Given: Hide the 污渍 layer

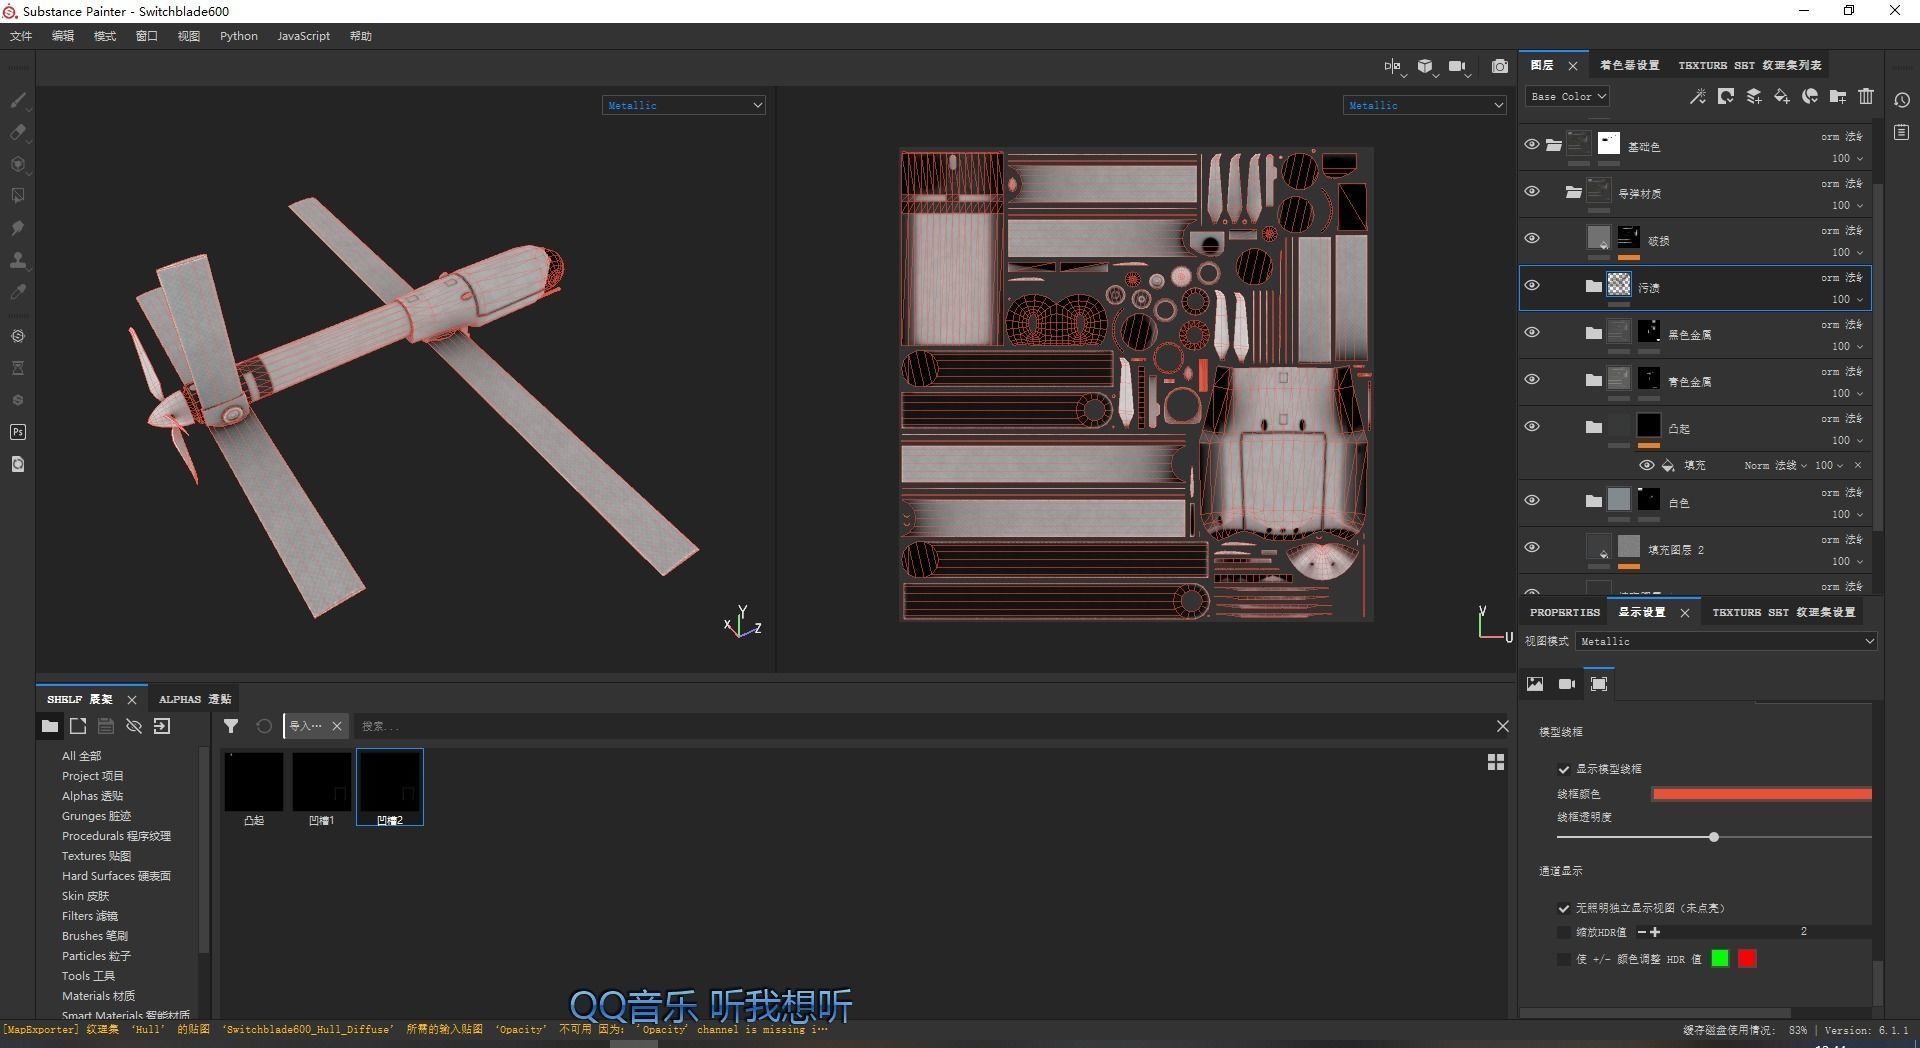Looking at the screenshot, I should tap(1532, 286).
